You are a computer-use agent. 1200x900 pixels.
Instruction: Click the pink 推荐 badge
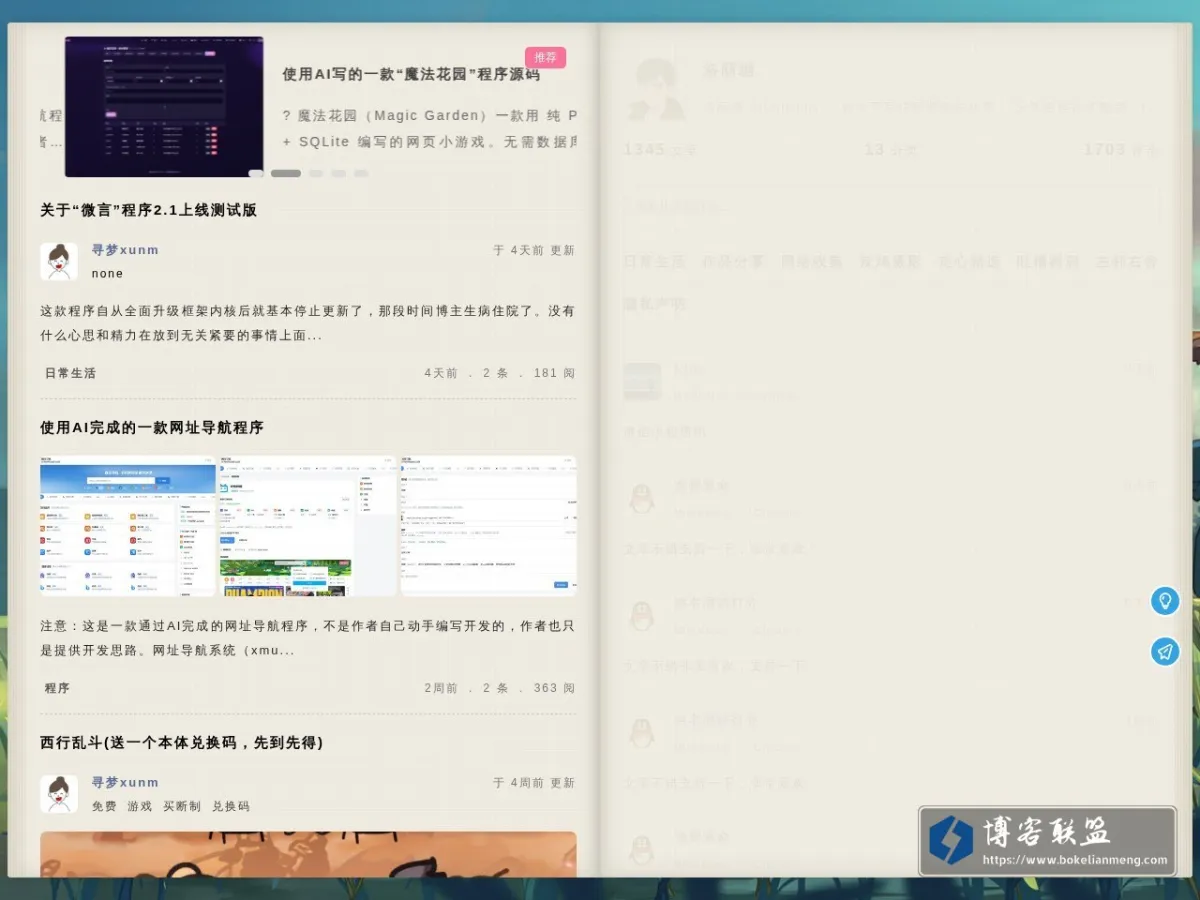(545, 57)
